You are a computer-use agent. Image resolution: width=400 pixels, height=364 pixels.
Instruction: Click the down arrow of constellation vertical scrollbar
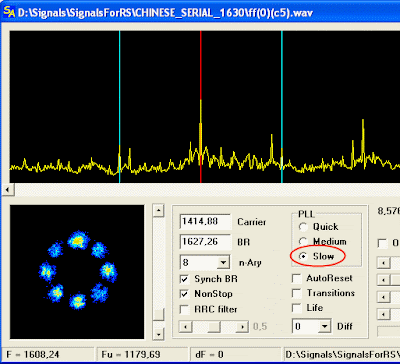158,334
